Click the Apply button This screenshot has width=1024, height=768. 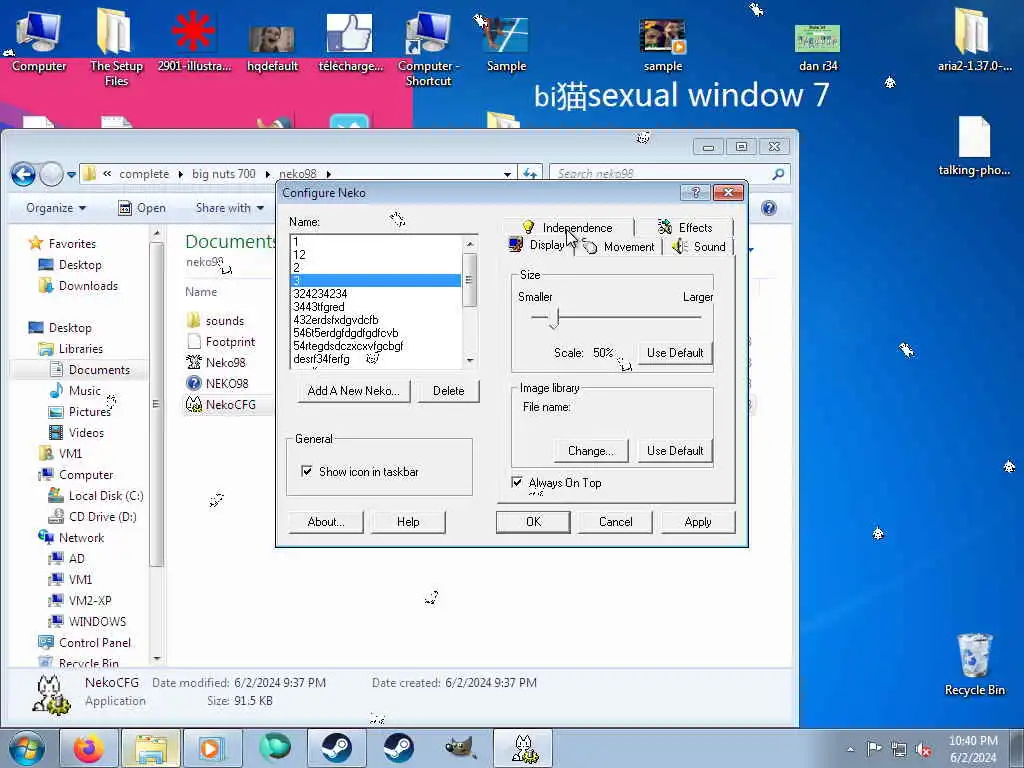coord(697,522)
